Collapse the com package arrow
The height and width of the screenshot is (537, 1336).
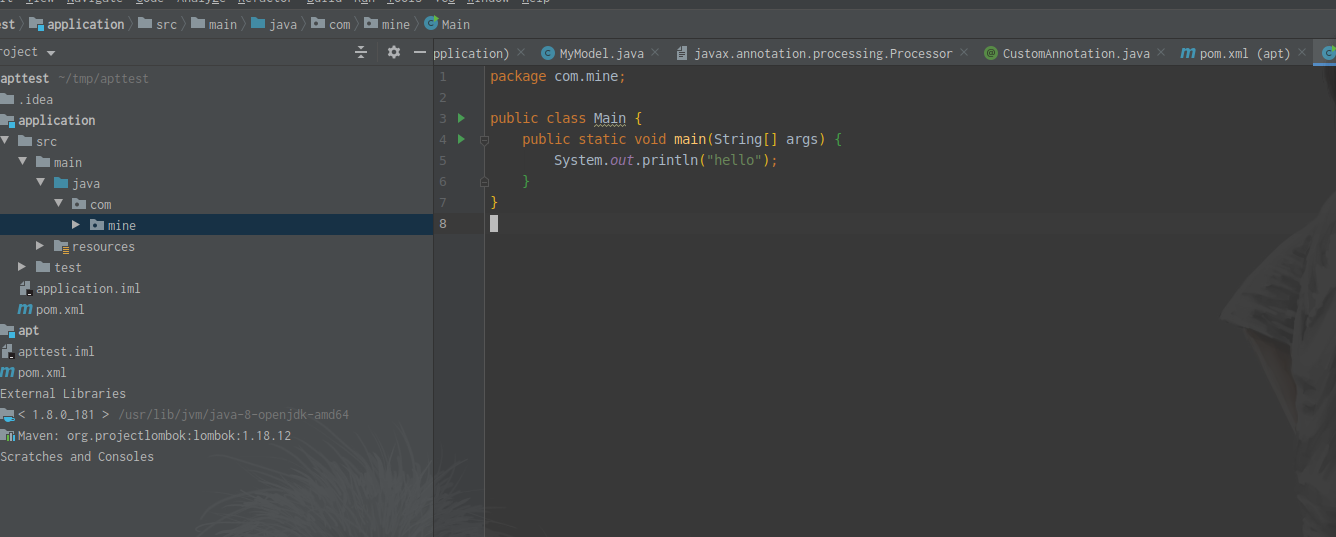pyautogui.click(x=59, y=204)
